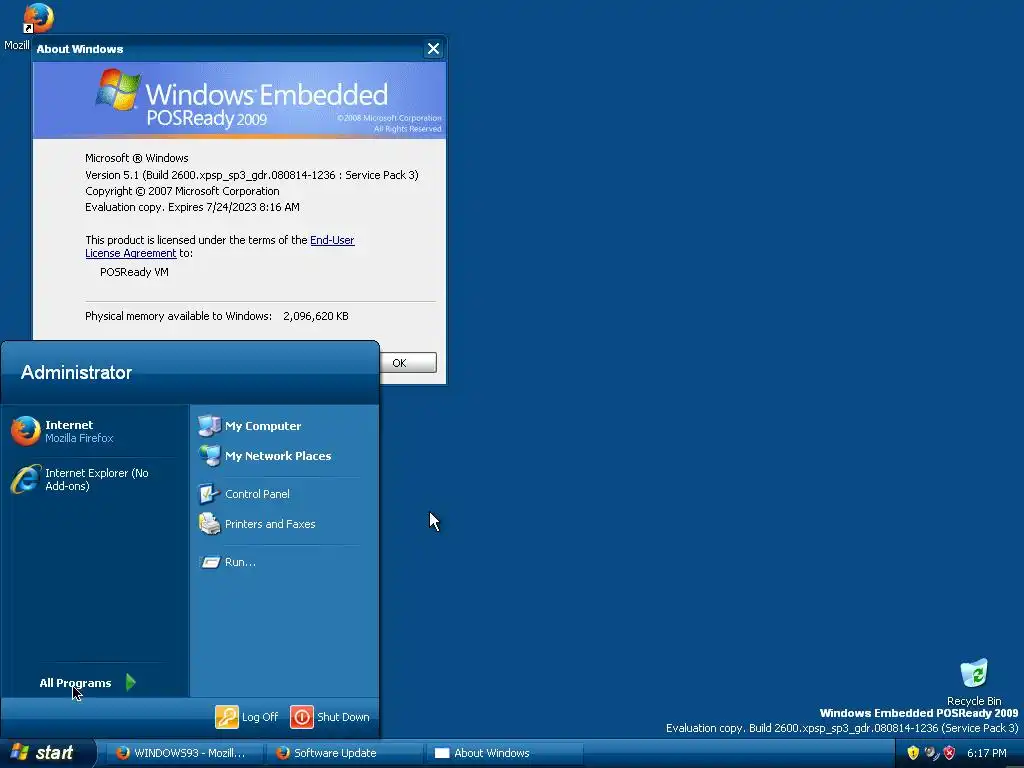Click the Copyright 2007 Microsoft Corporation line
This screenshot has height=768, width=1024.
tap(182, 191)
